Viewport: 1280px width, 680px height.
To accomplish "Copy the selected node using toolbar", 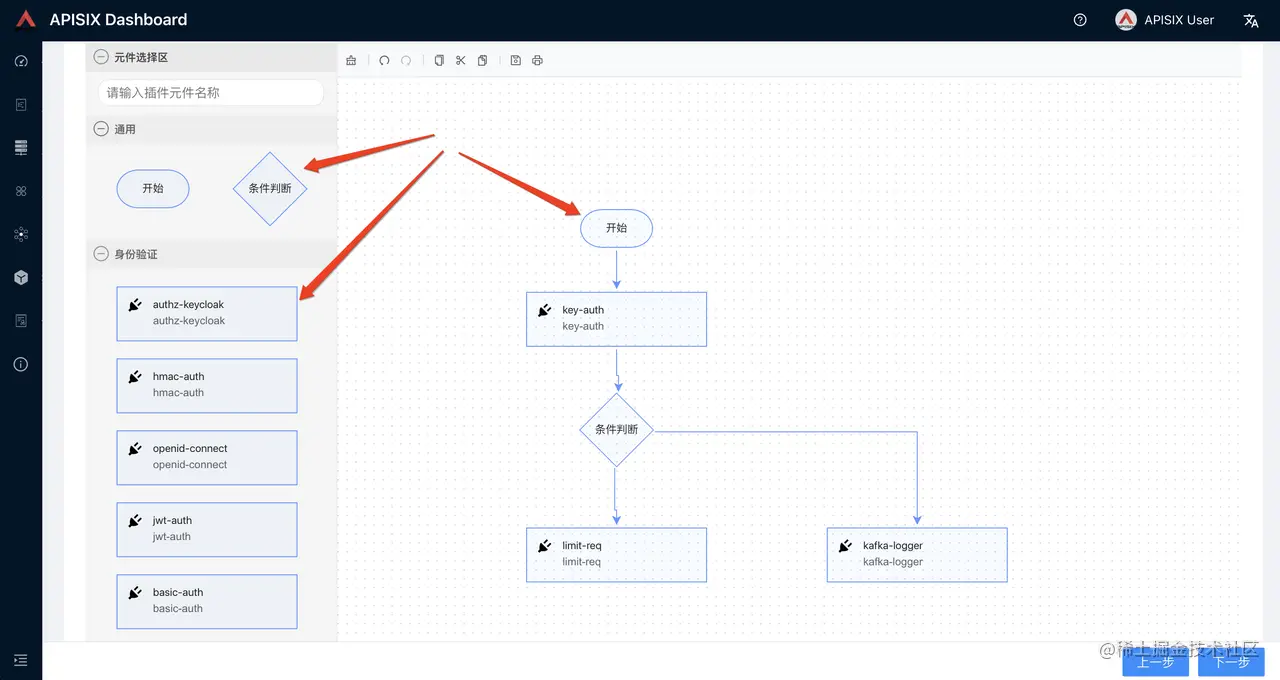I will pyautogui.click(x=439, y=61).
